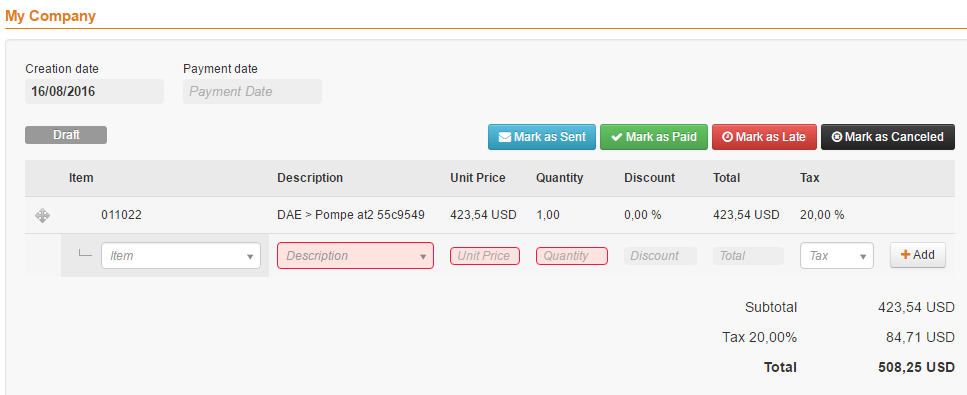Click the clock icon on Mark as Late
The width and height of the screenshot is (967, 395).
pos(727,137)
